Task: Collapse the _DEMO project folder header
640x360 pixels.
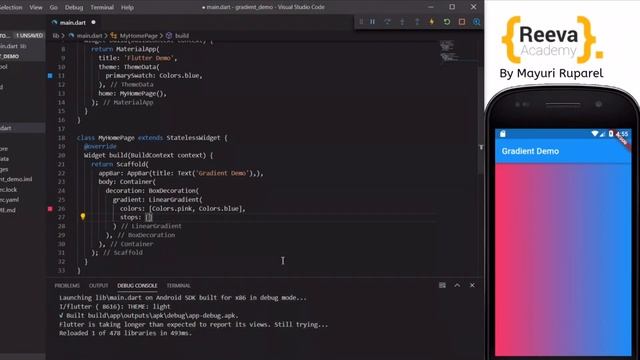Action: [22, 56]
